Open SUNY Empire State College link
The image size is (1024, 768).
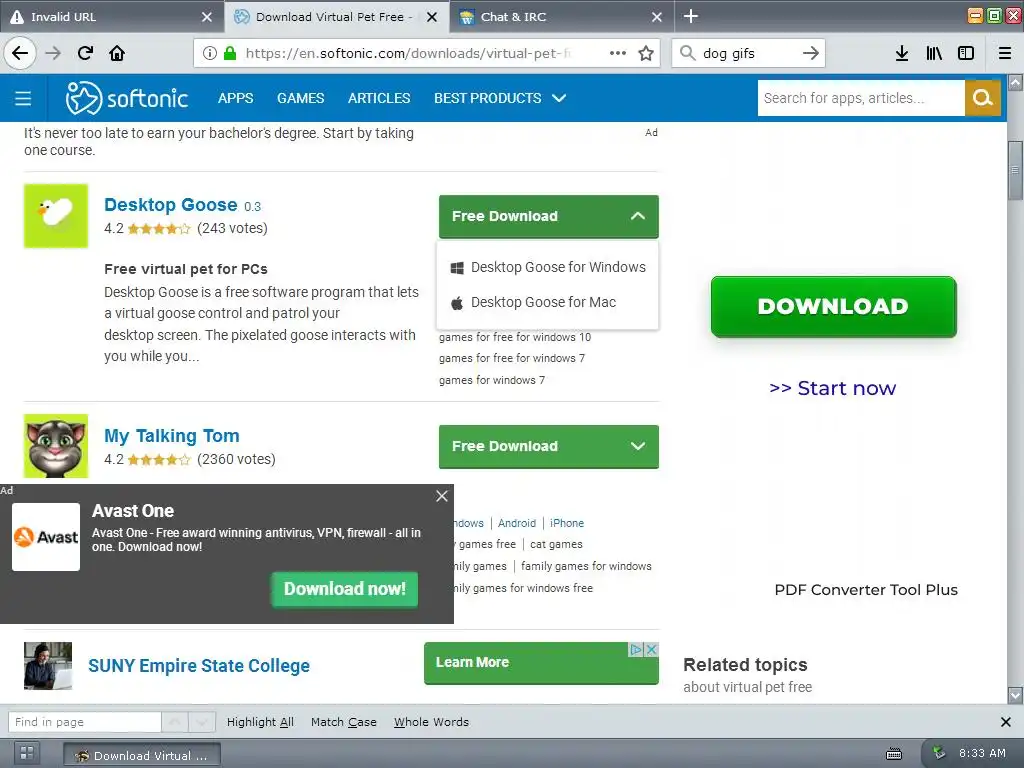(199, 665)
